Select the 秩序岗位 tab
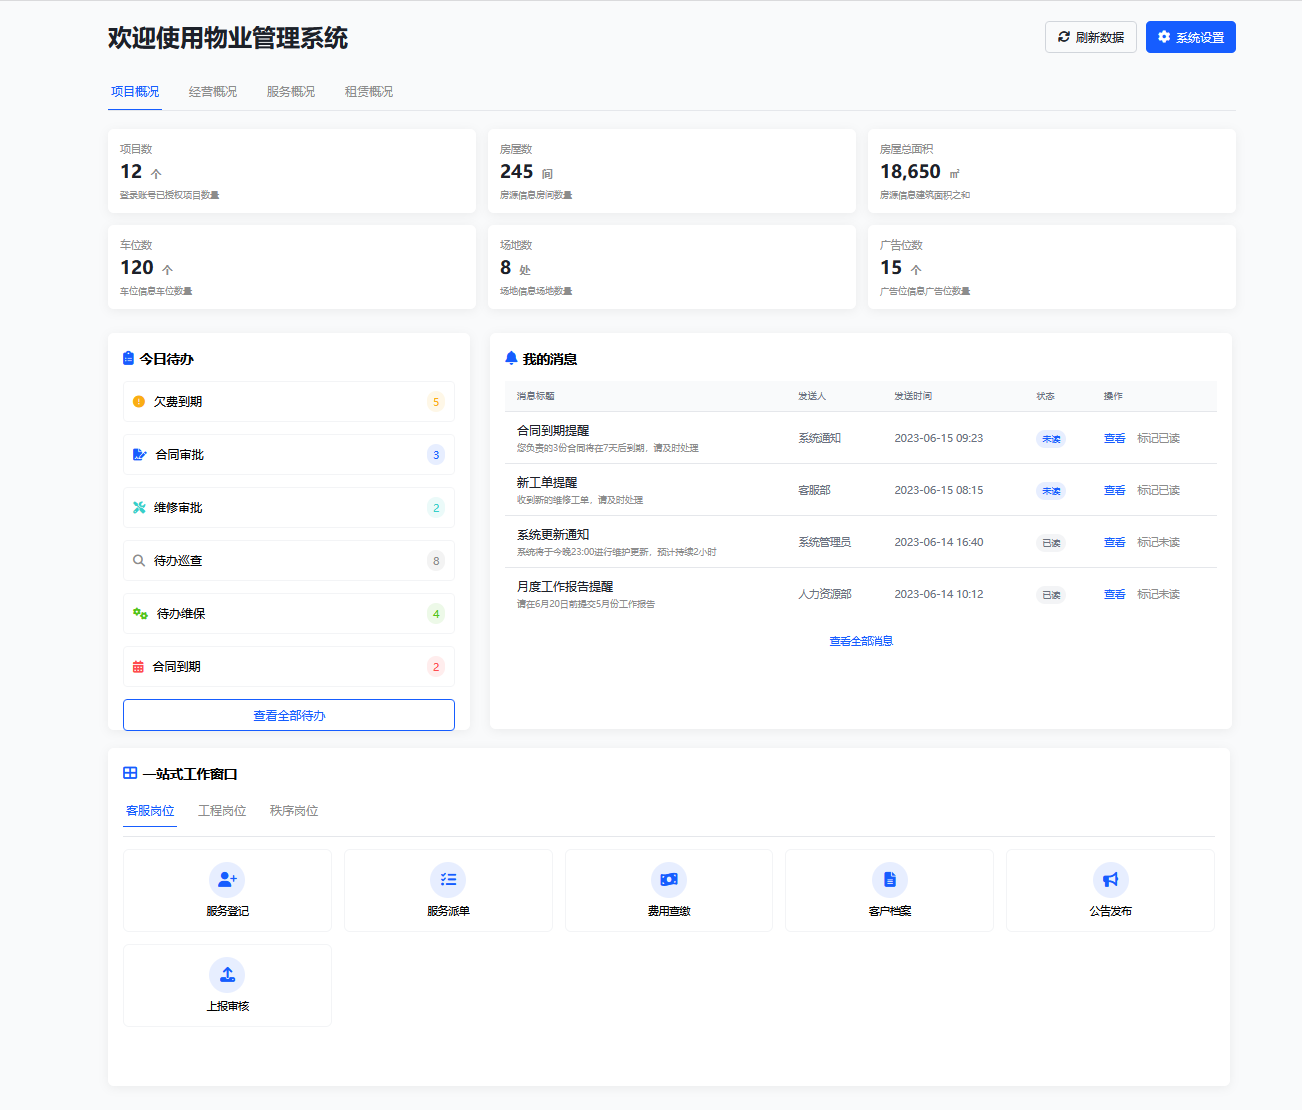The image size is (1302, 1110). tap(294, 811)
